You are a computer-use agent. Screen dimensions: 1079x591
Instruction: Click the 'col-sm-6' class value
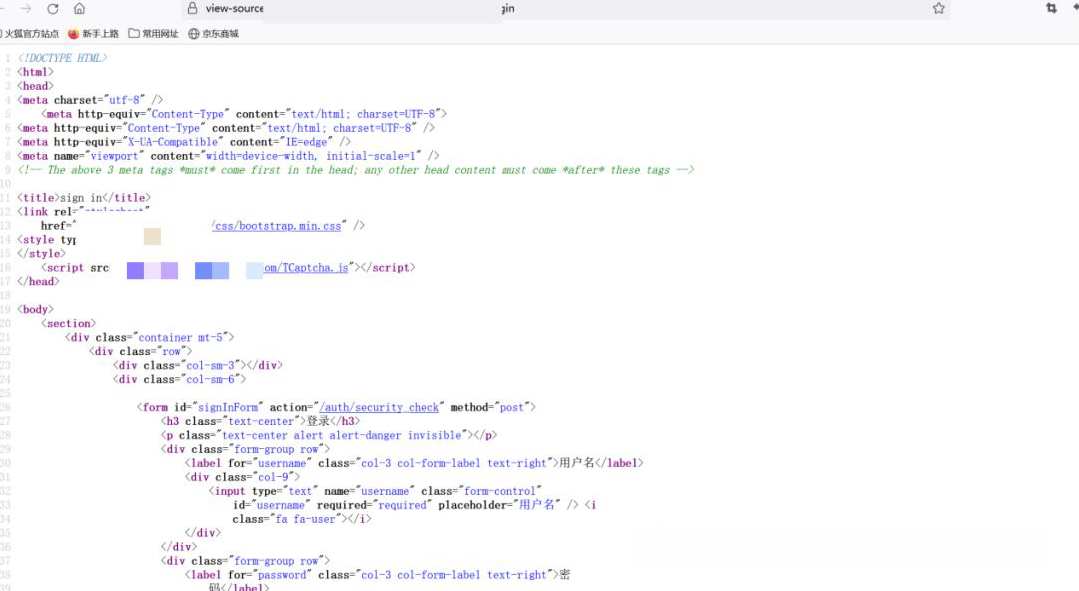(x=210, y=379)
